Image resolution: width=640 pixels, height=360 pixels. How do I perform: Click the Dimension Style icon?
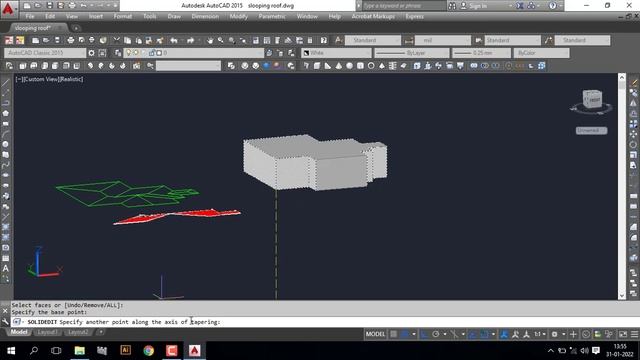point(409,40)
